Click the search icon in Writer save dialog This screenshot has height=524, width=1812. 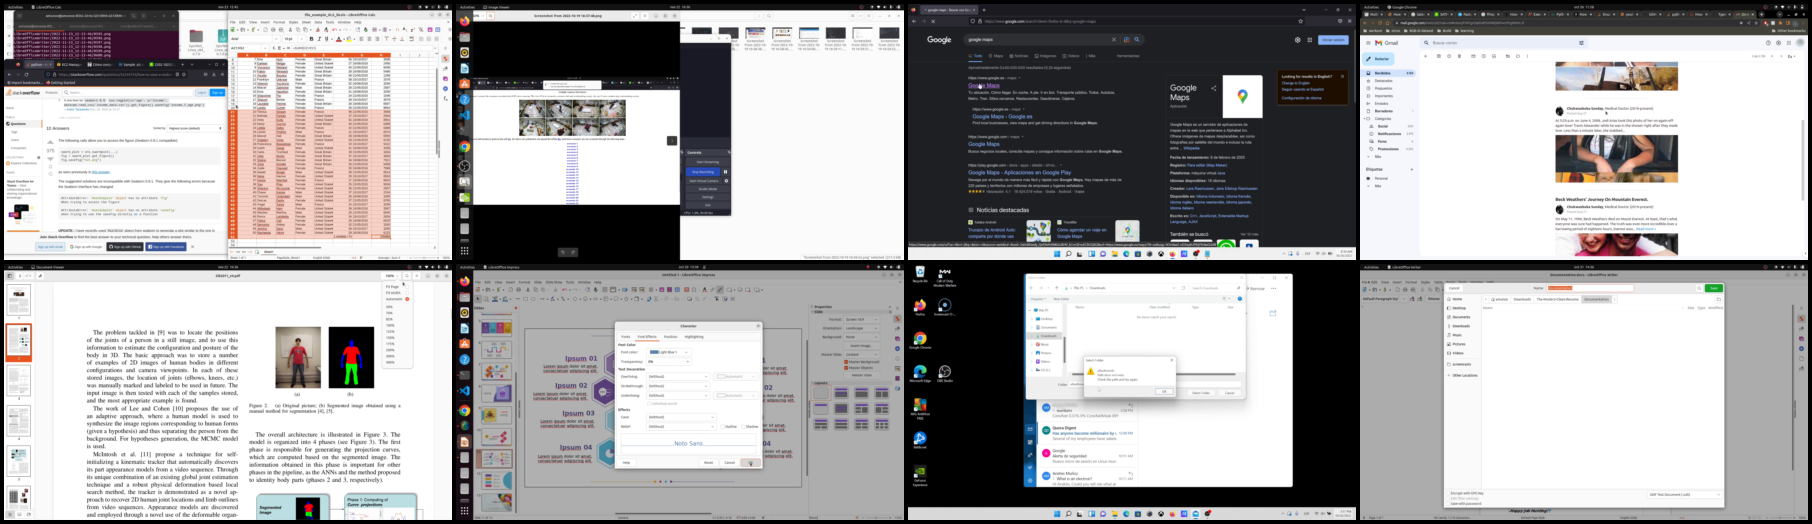coord(1699,288)
